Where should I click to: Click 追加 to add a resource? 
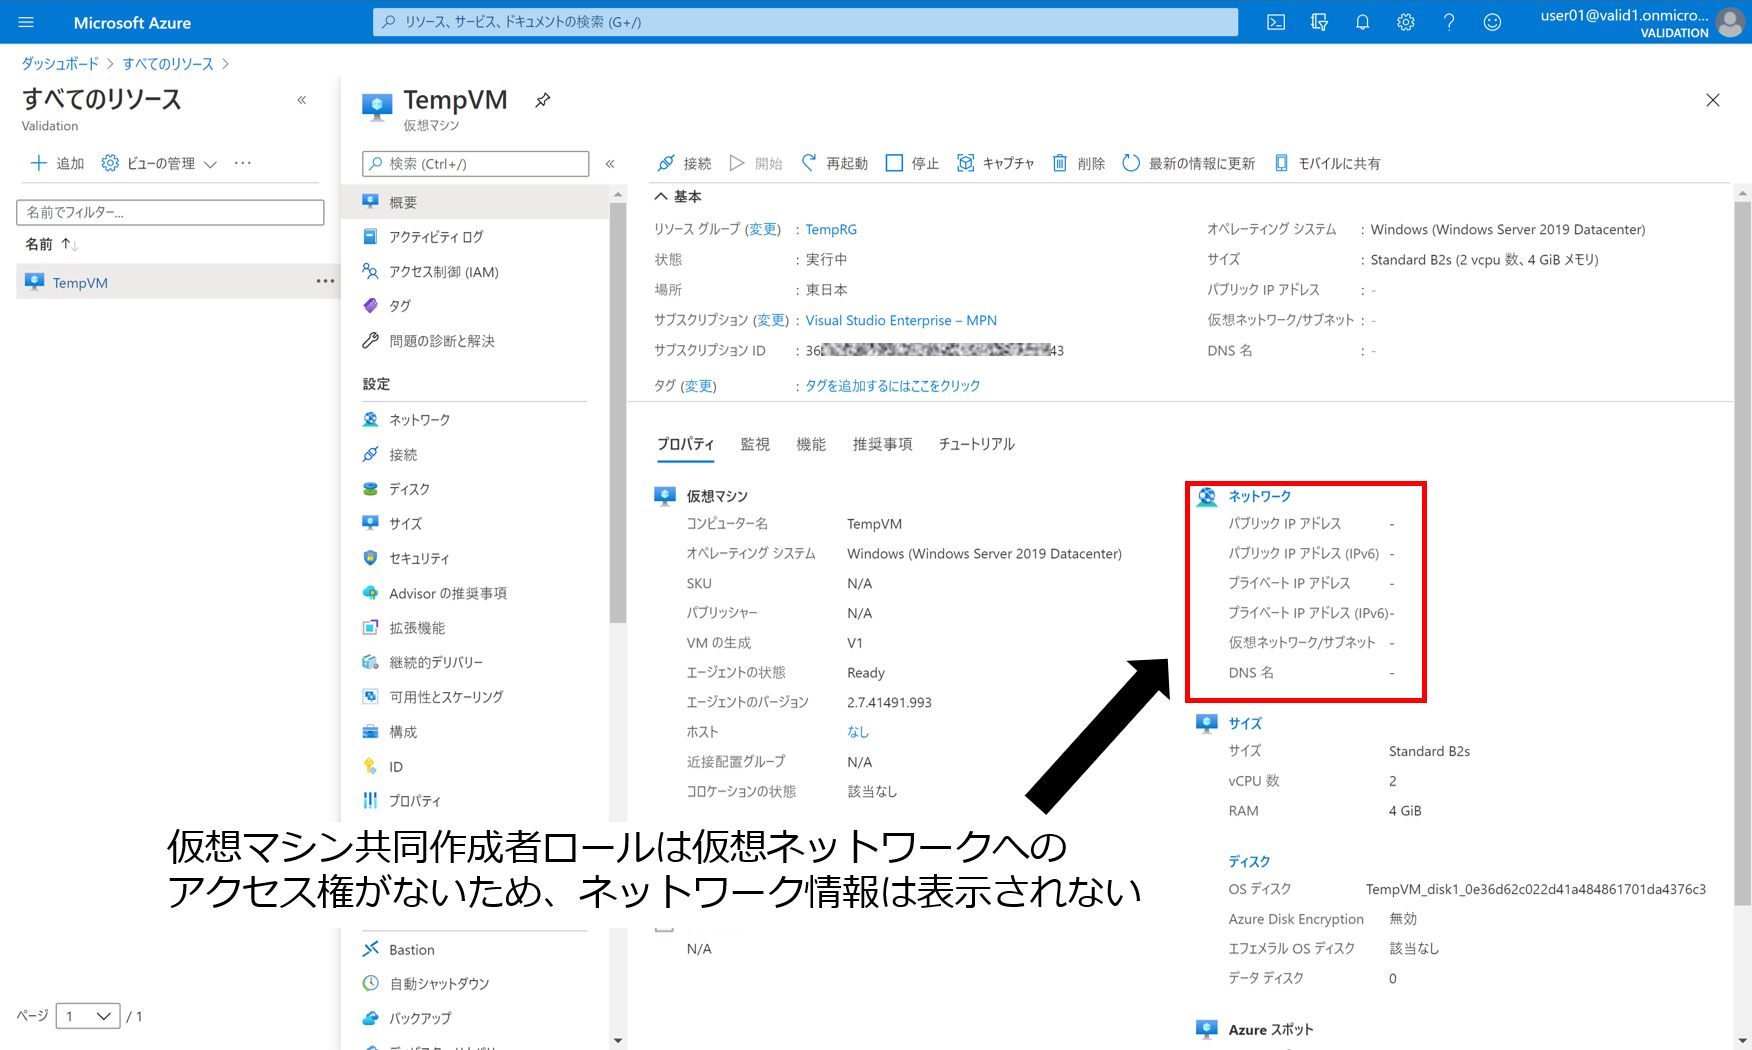[57, 163]
